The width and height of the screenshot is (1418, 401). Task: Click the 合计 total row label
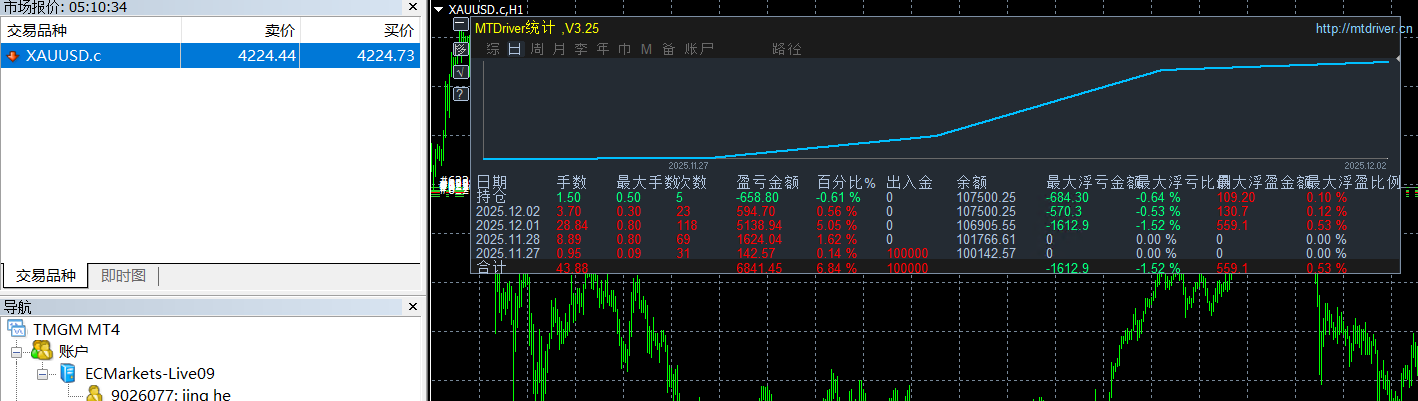[x=491, y=268]
